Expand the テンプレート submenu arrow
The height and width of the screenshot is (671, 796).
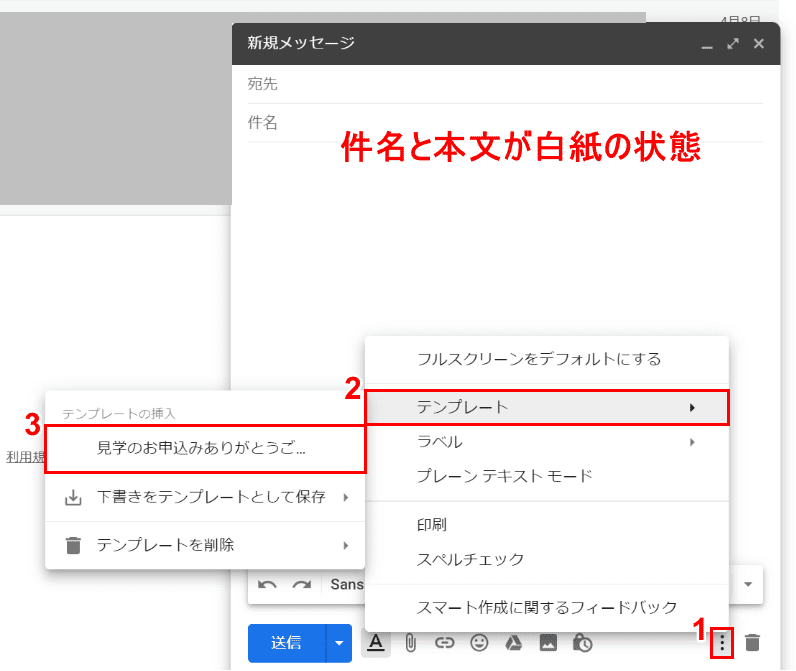[x=692, y=408]
